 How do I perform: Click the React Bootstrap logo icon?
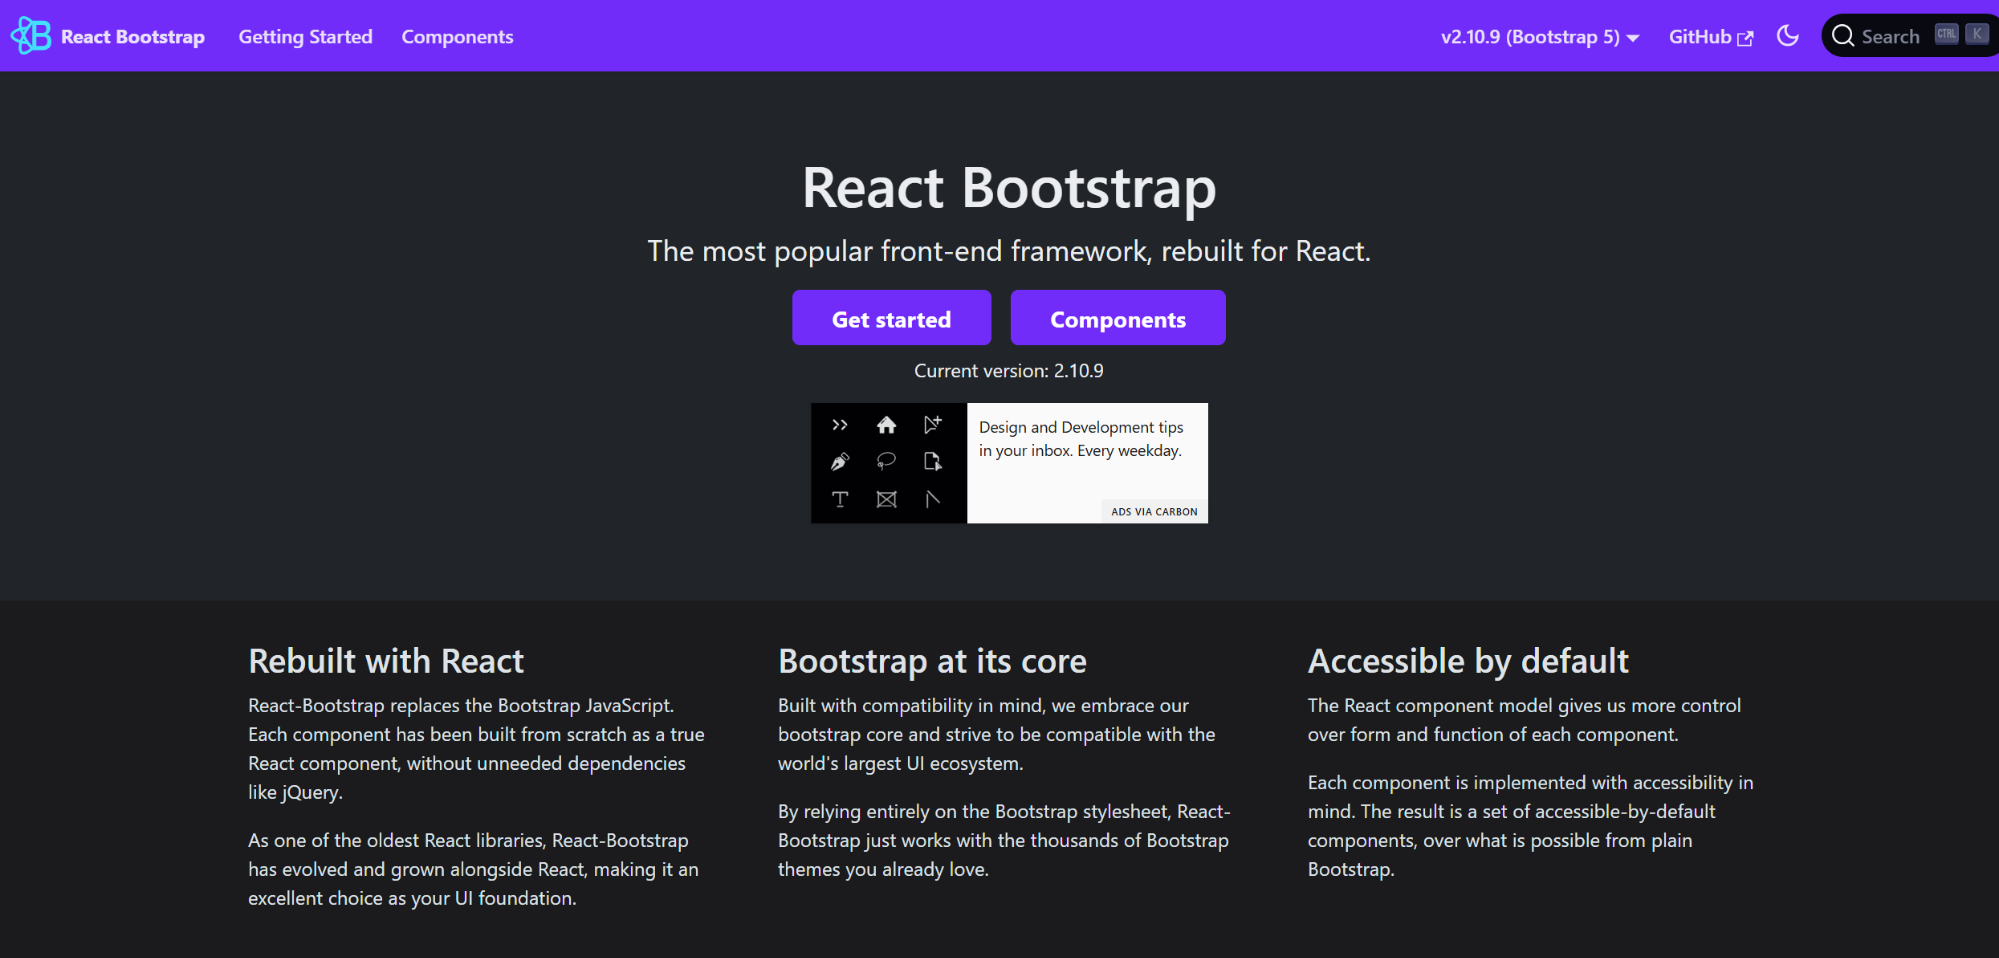(x=31, y=36)
